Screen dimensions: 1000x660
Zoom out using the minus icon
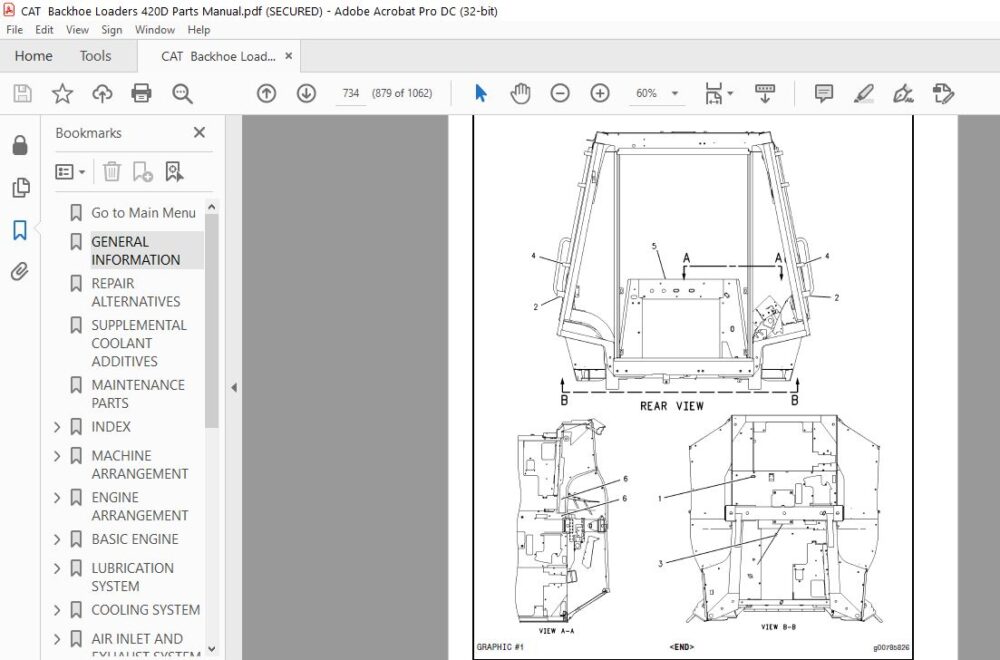[560, 93]
